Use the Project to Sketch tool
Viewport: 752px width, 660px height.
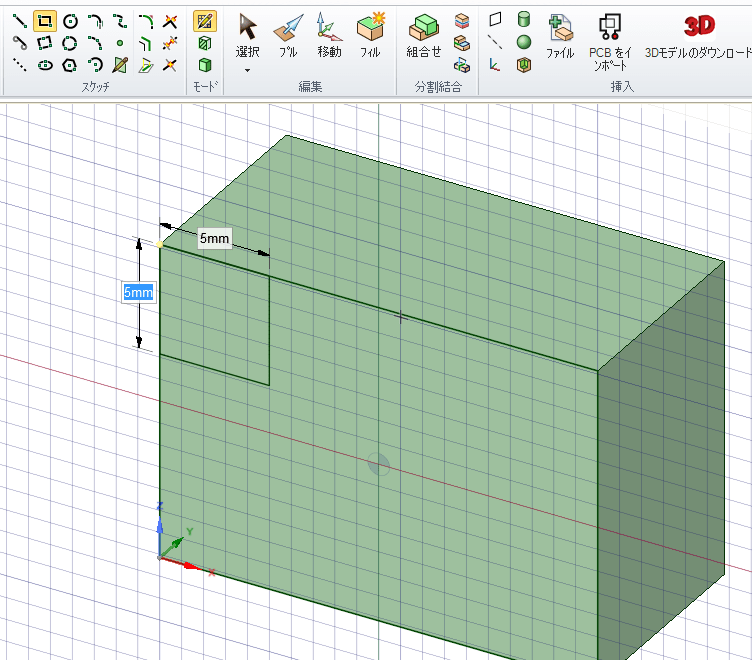pos(145,65)
